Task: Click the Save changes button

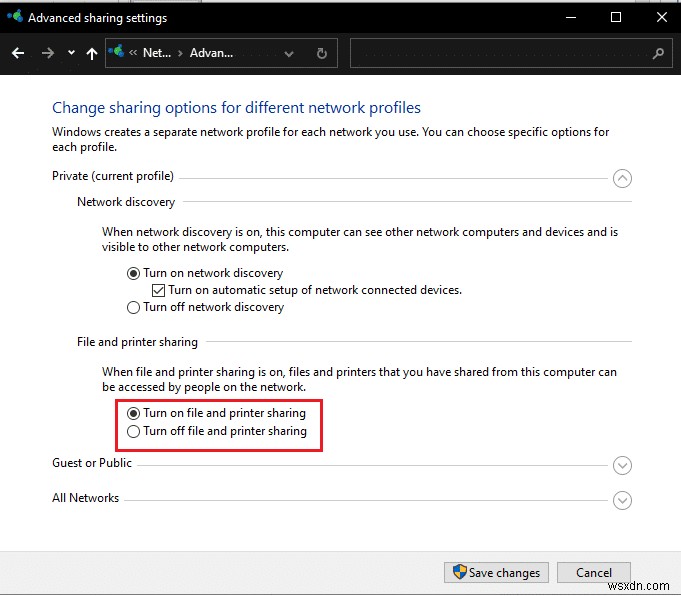Action: (496, 573)
